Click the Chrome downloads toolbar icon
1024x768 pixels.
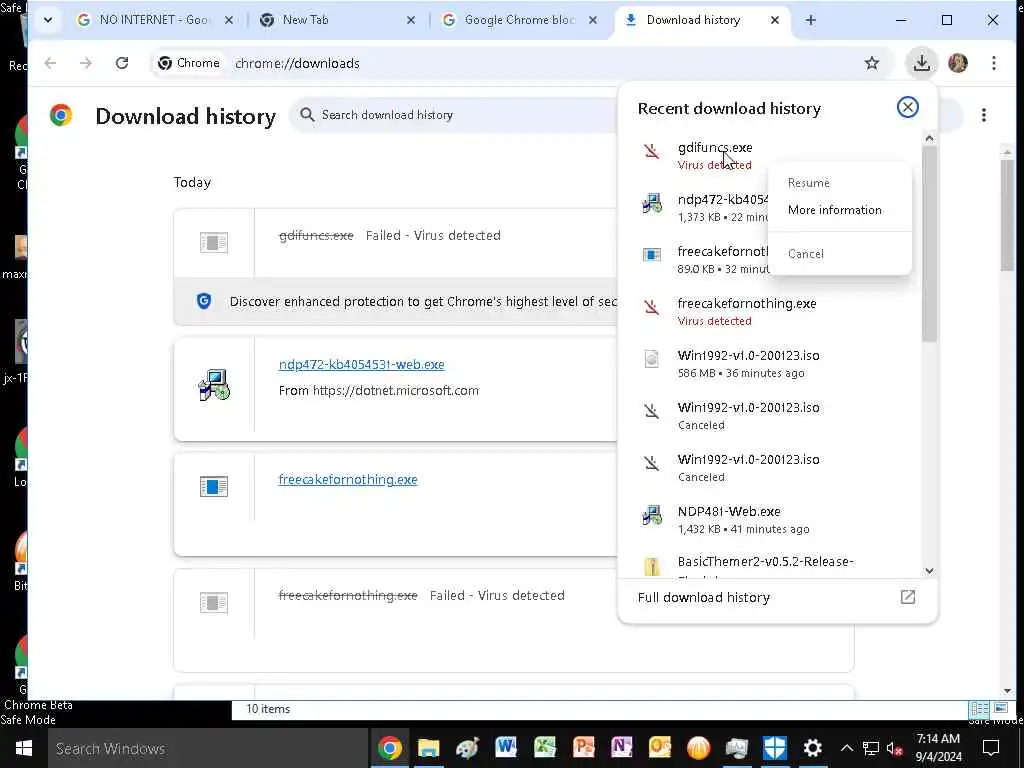921,63
